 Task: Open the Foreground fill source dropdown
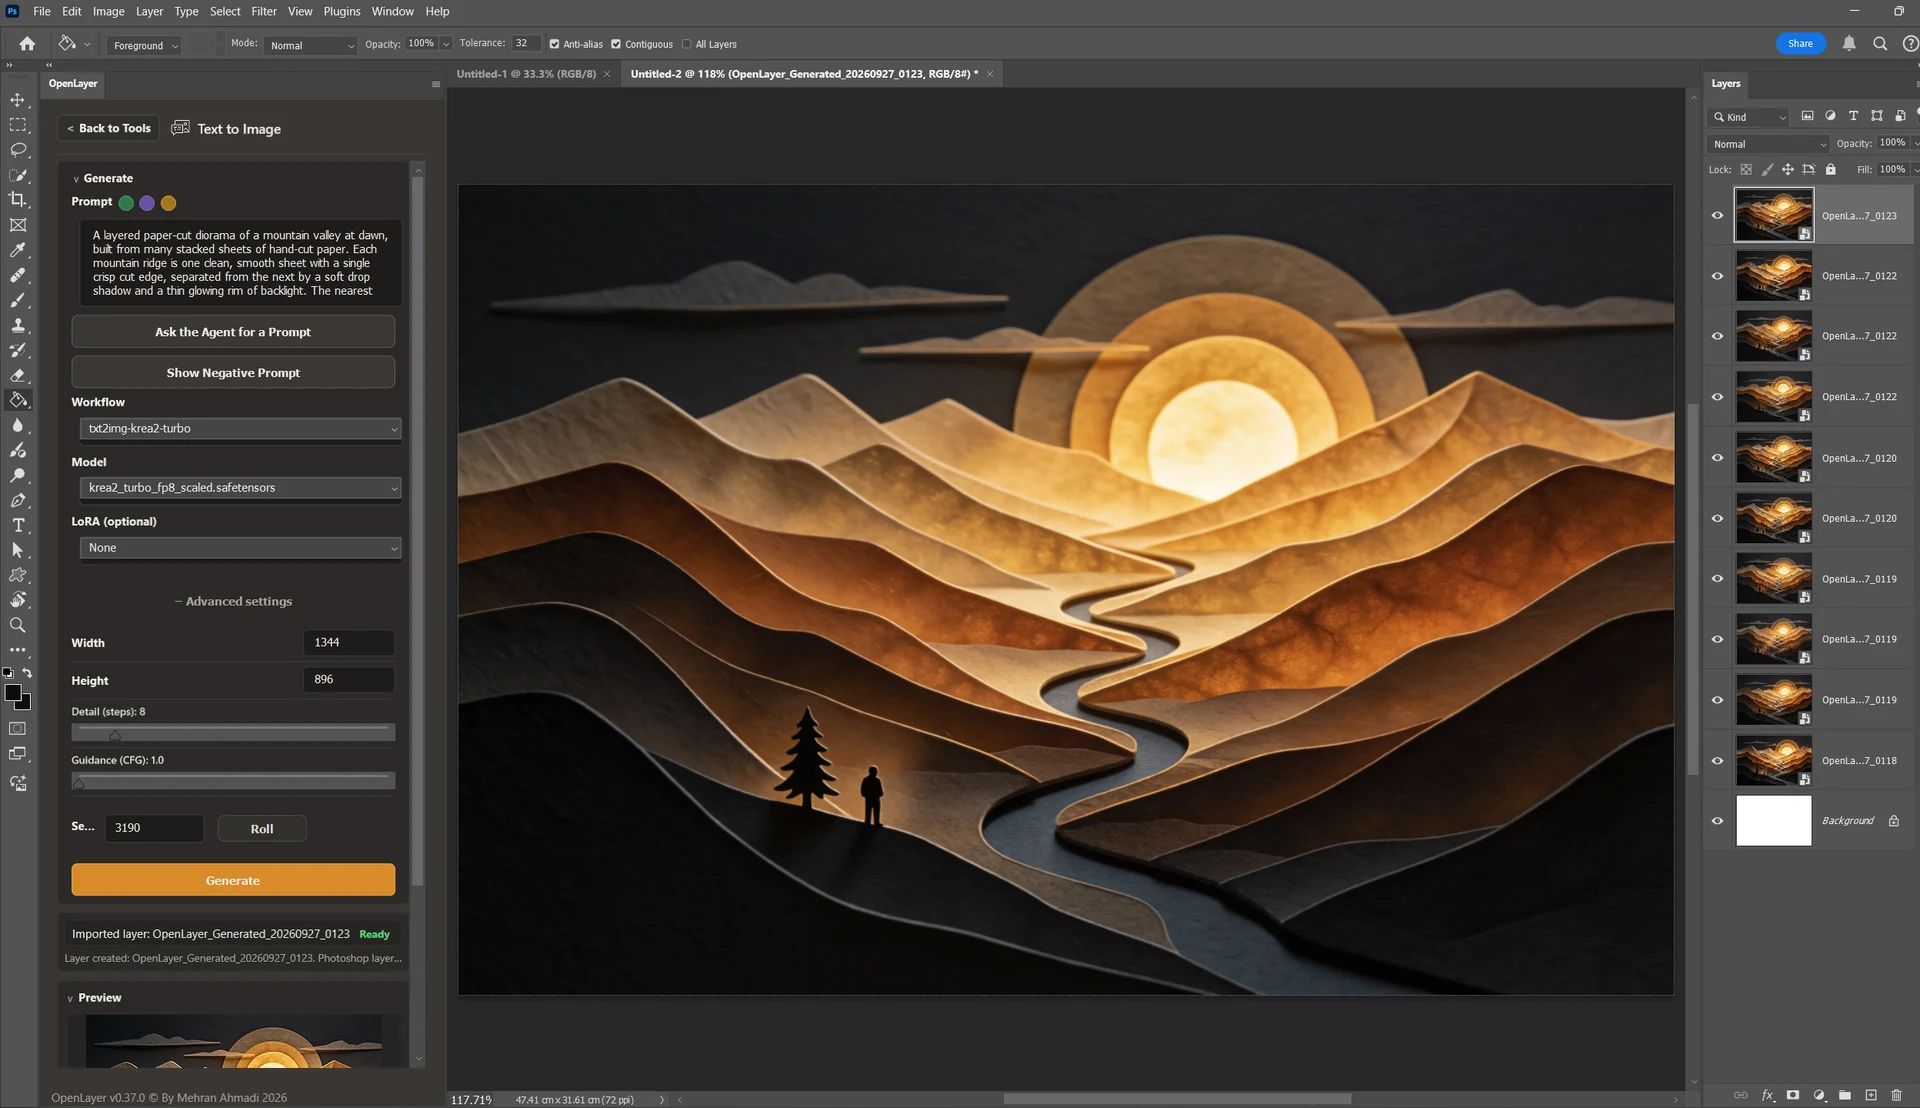coord(145,46)
